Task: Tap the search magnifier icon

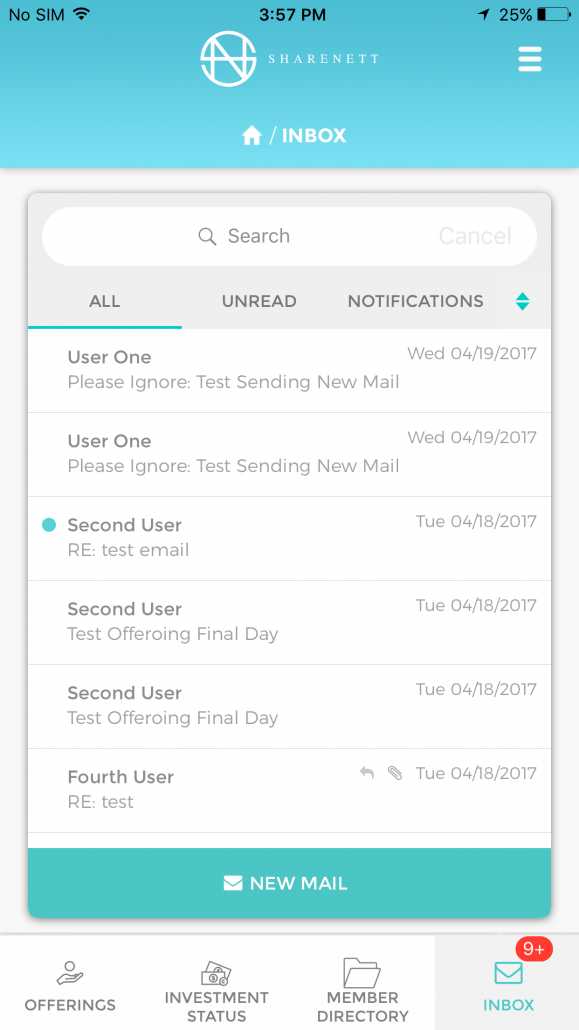Action: pos(207,236)
